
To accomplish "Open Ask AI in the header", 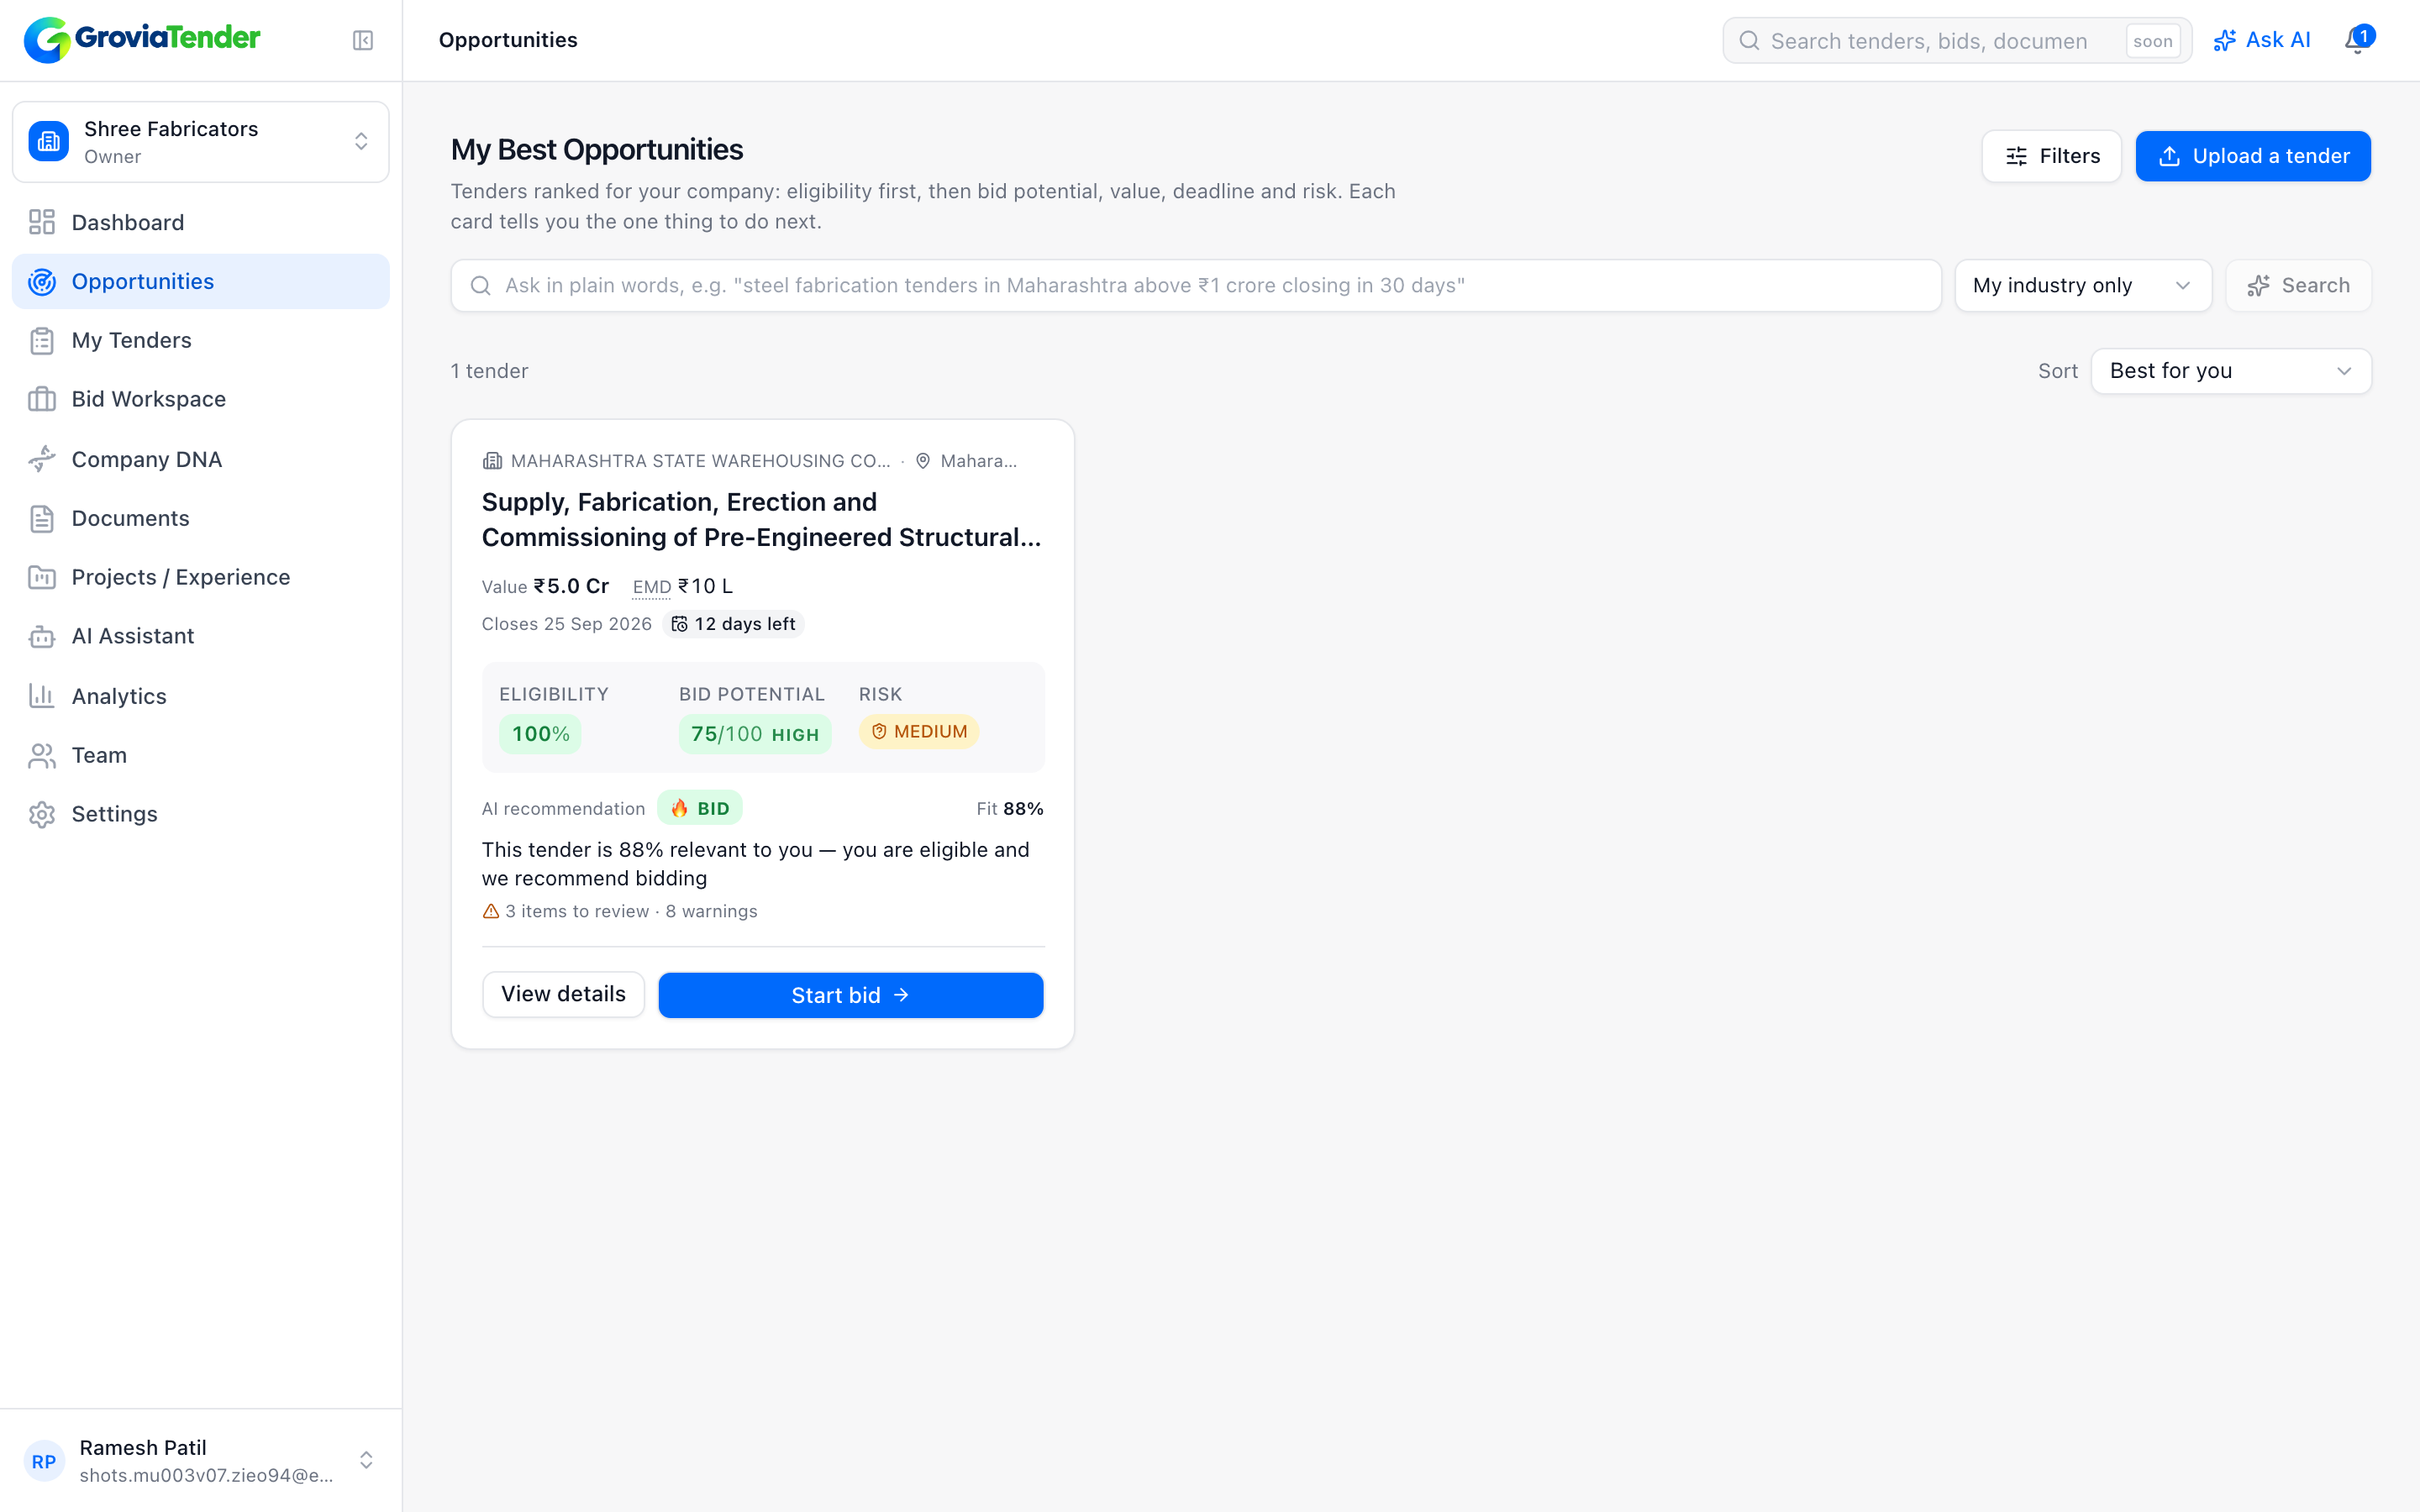I will click(x=2261, y=40).
